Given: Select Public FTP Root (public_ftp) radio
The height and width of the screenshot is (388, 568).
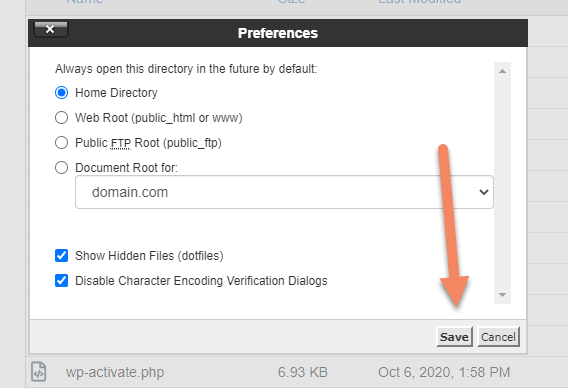Looking at the screenshot, I should pos(62,143).
